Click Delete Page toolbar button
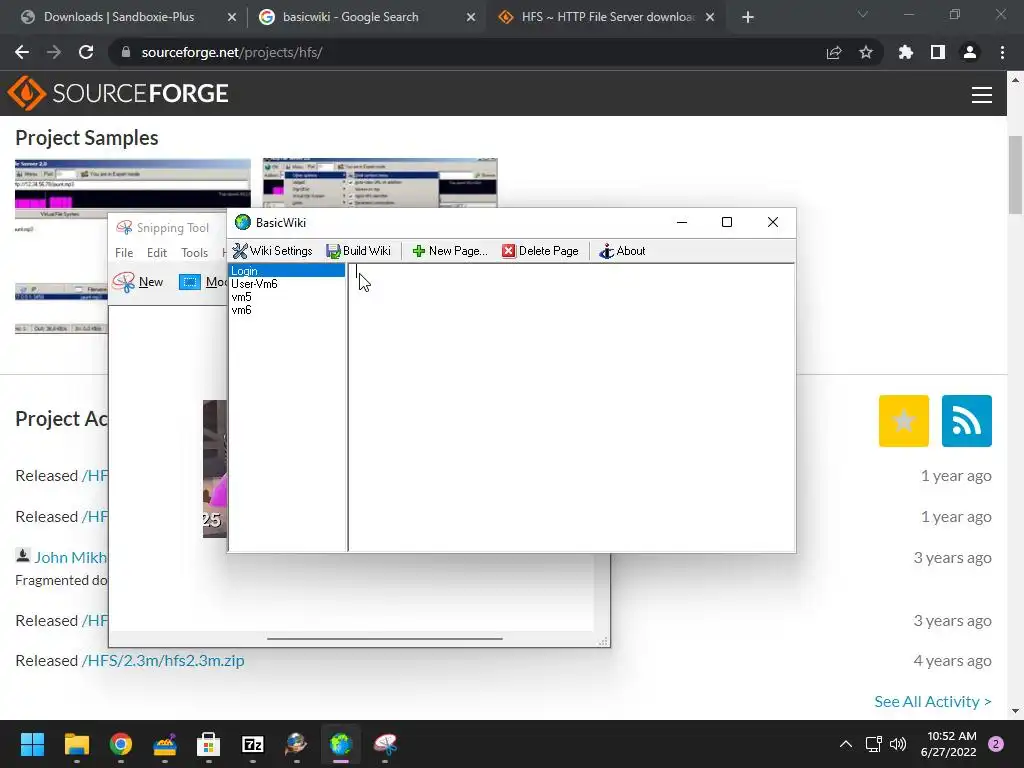 [540, 251]
